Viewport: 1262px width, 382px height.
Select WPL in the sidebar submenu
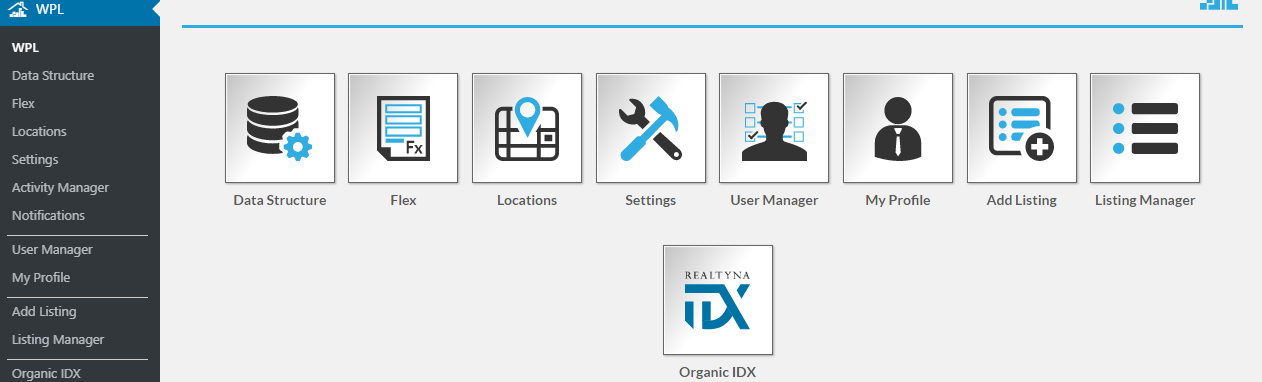click(x=25, y=47)
